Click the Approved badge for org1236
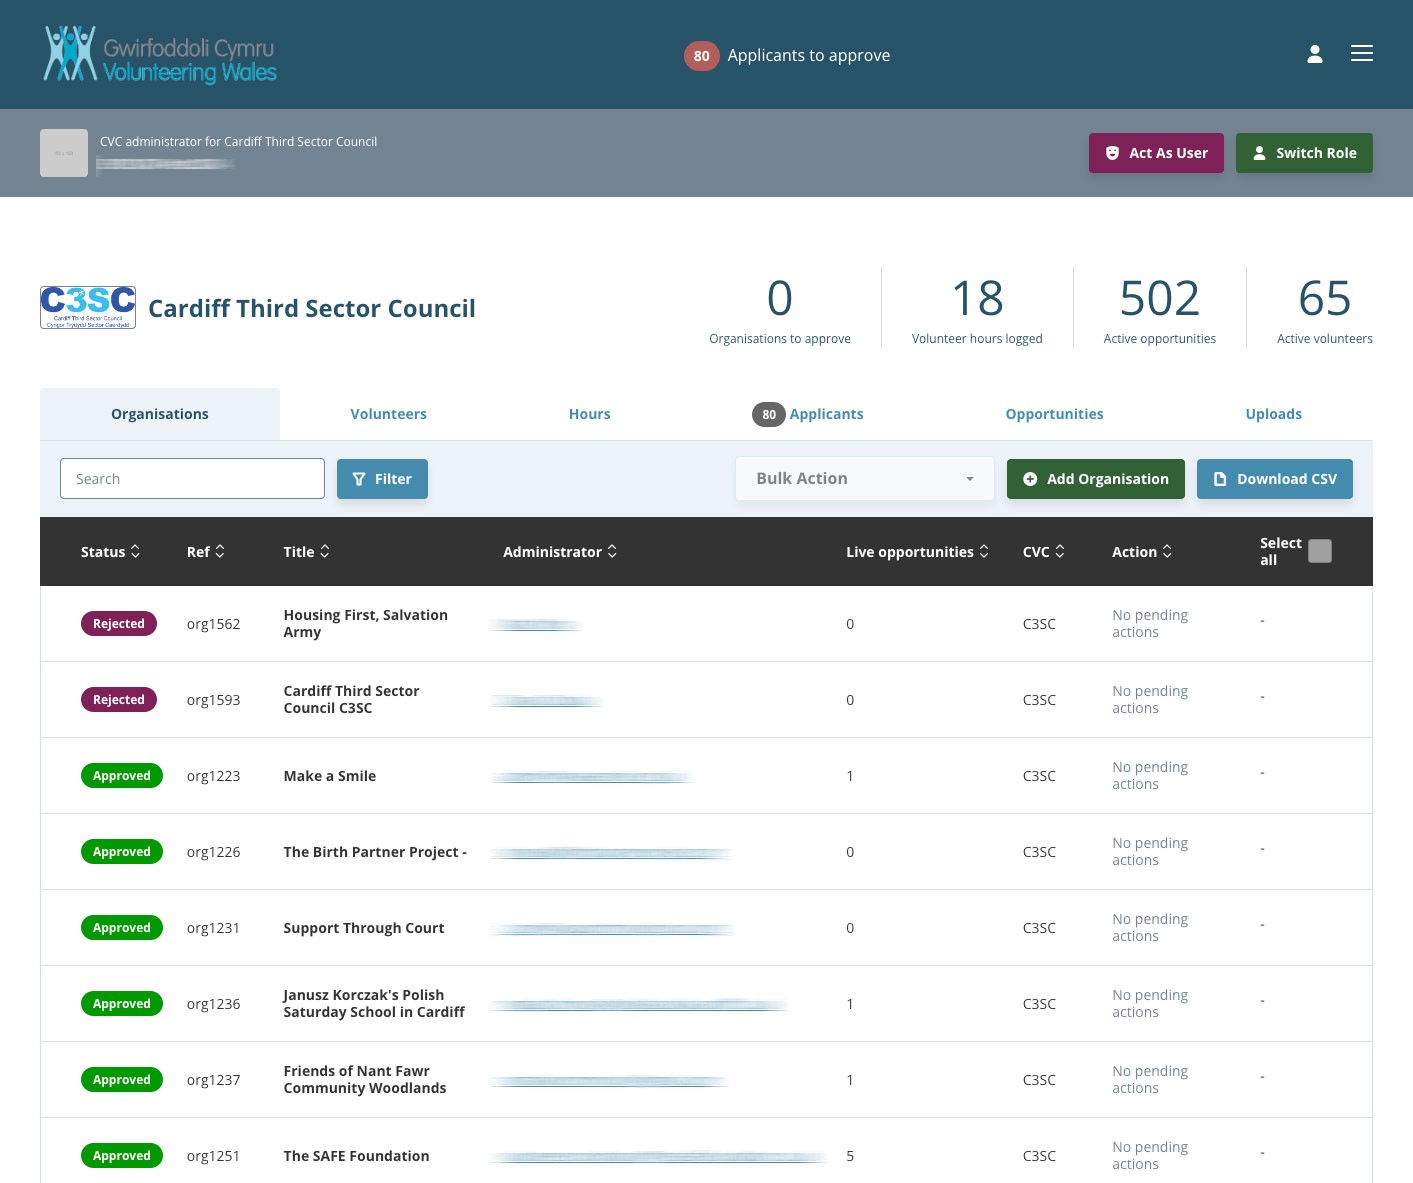The height and width of the screenshot is (1183, 1413). point(122,1004)
